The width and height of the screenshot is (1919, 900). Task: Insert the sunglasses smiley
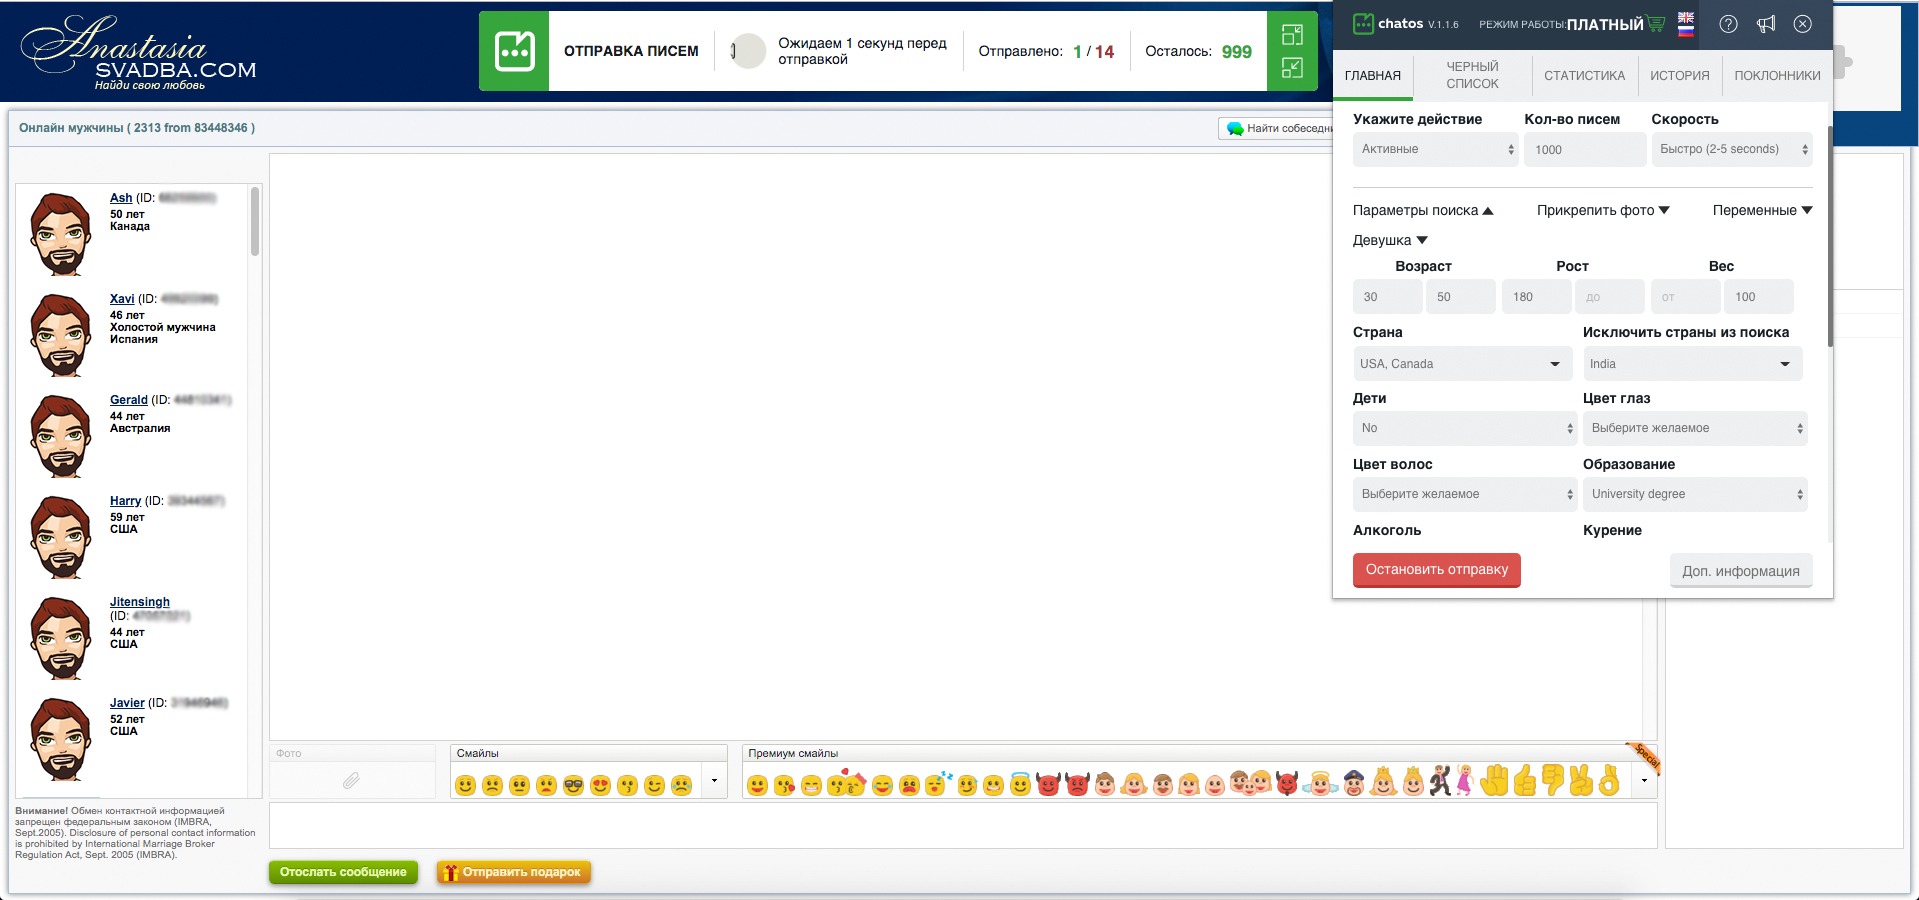(x=573, y=785)
